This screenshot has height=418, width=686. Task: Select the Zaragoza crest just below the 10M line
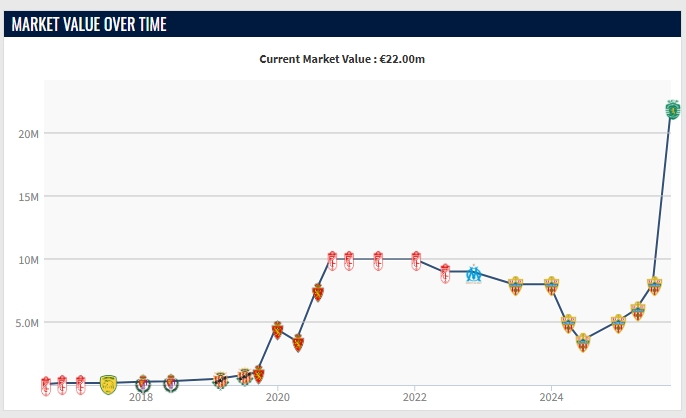pos(318,292)
